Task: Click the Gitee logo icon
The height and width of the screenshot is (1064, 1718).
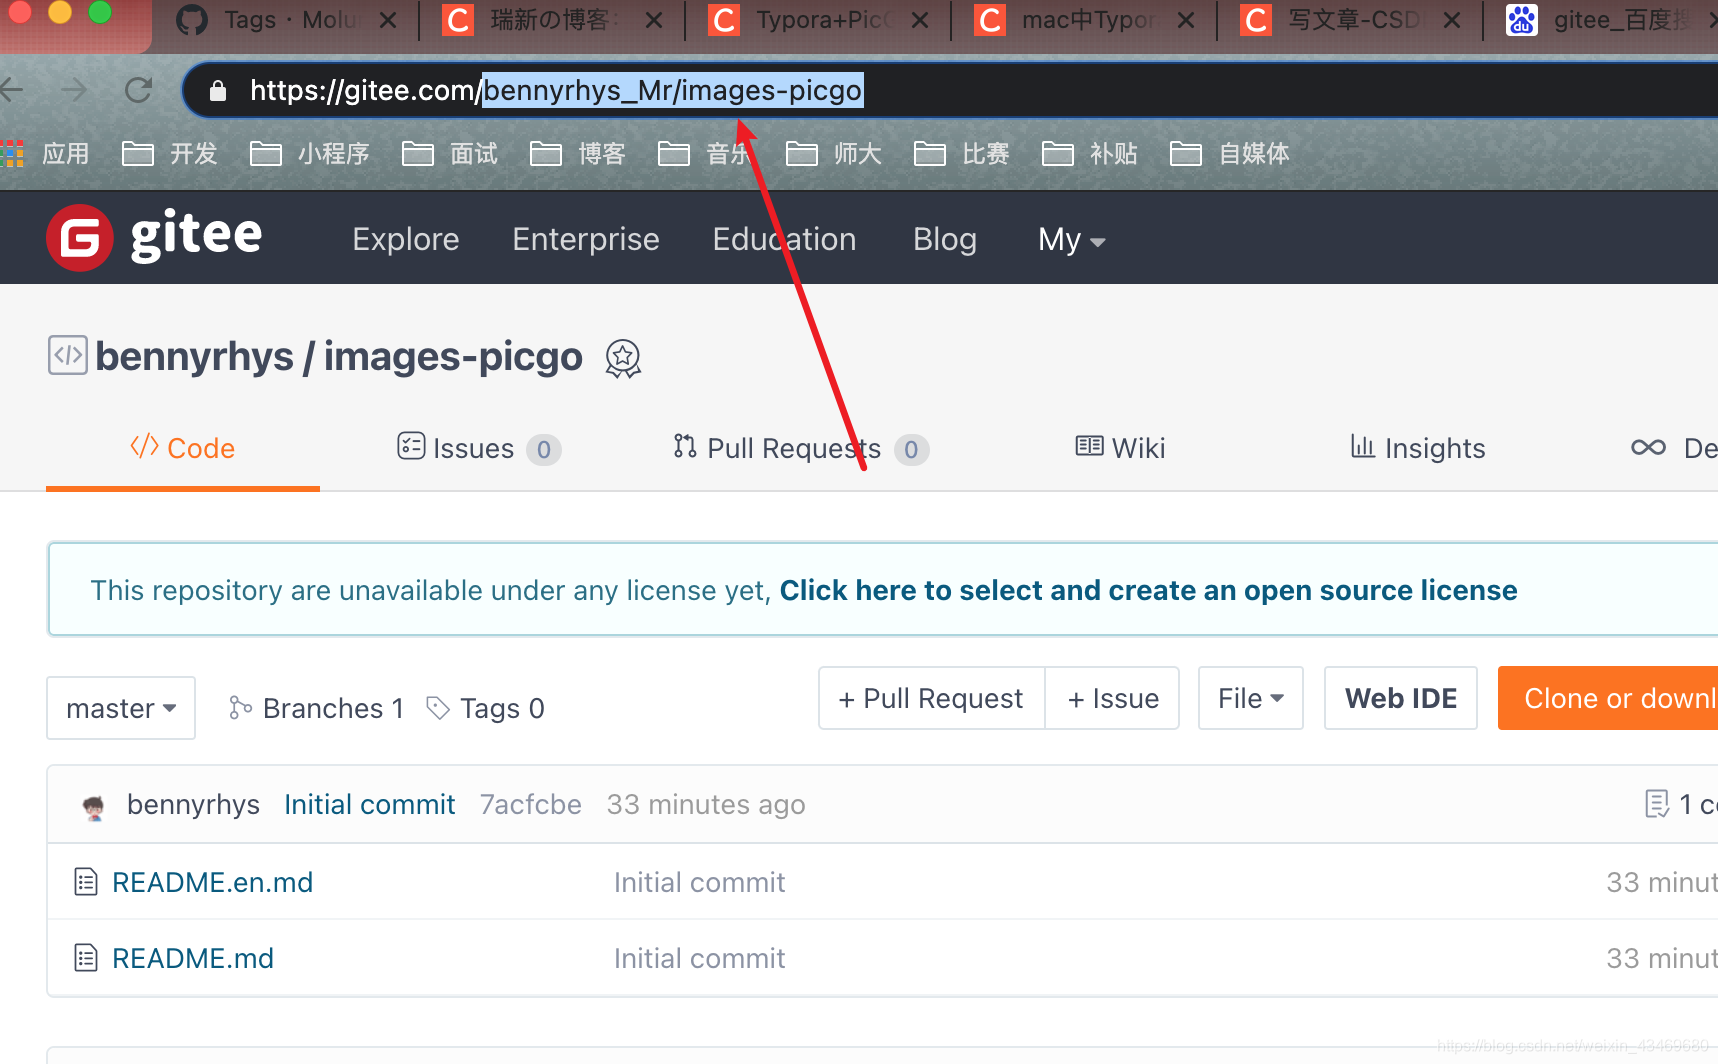Action: coord(80,238)
